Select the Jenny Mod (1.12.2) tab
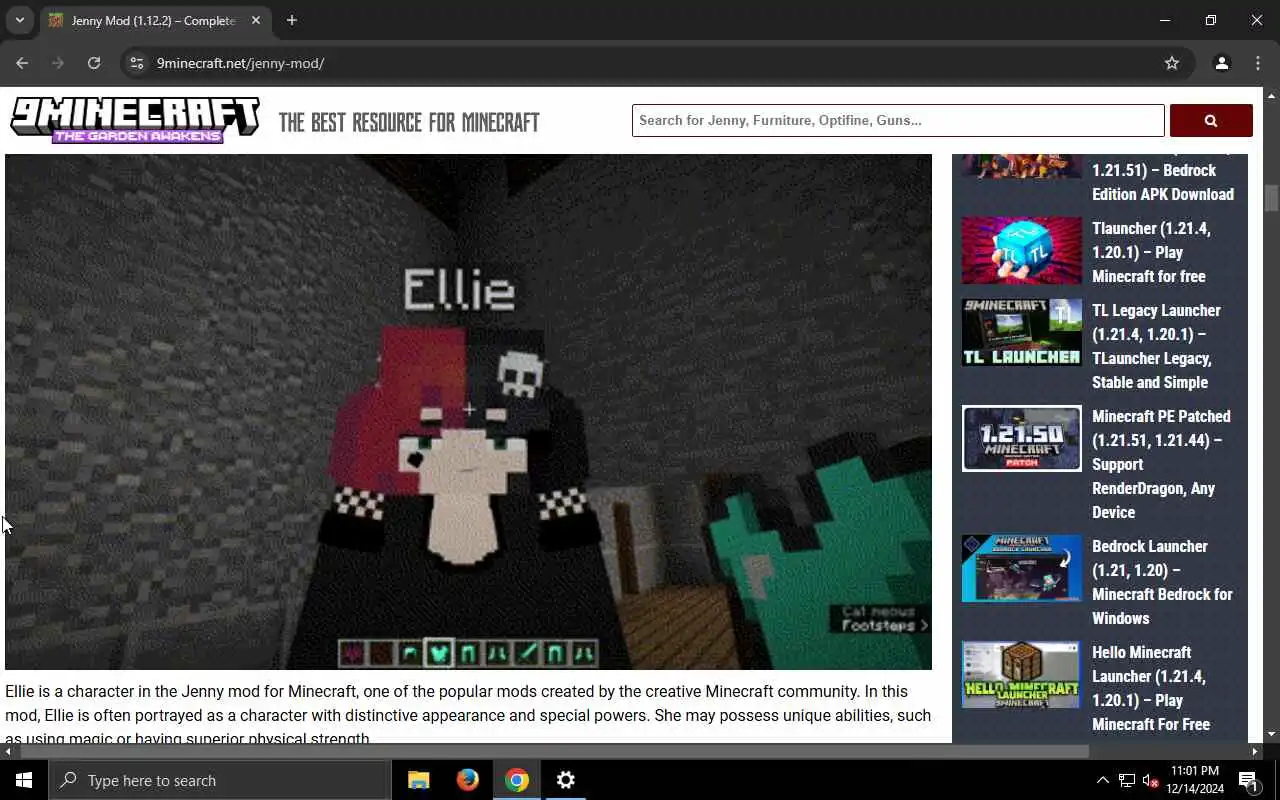 point(154,20)
